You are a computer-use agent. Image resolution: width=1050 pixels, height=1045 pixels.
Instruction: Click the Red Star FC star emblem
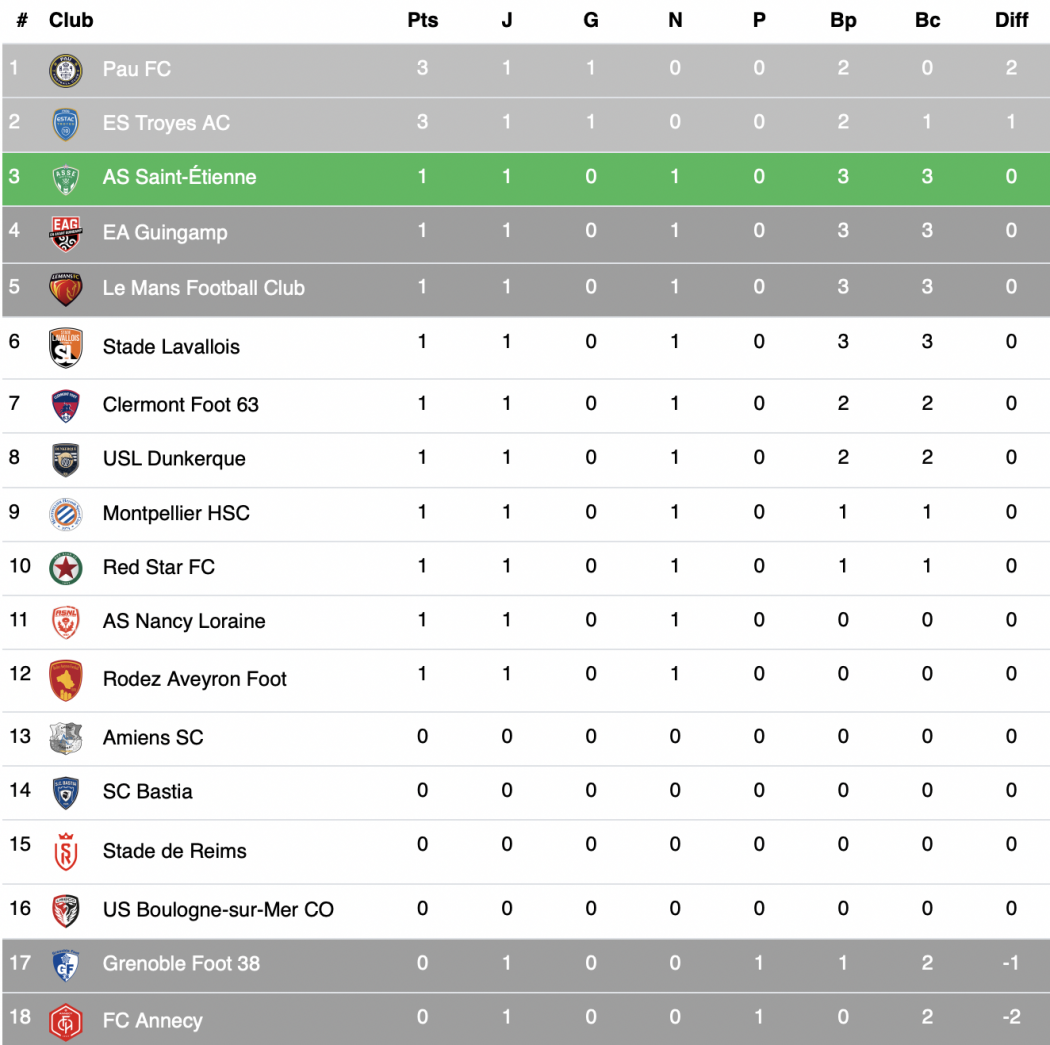(66, 568)
